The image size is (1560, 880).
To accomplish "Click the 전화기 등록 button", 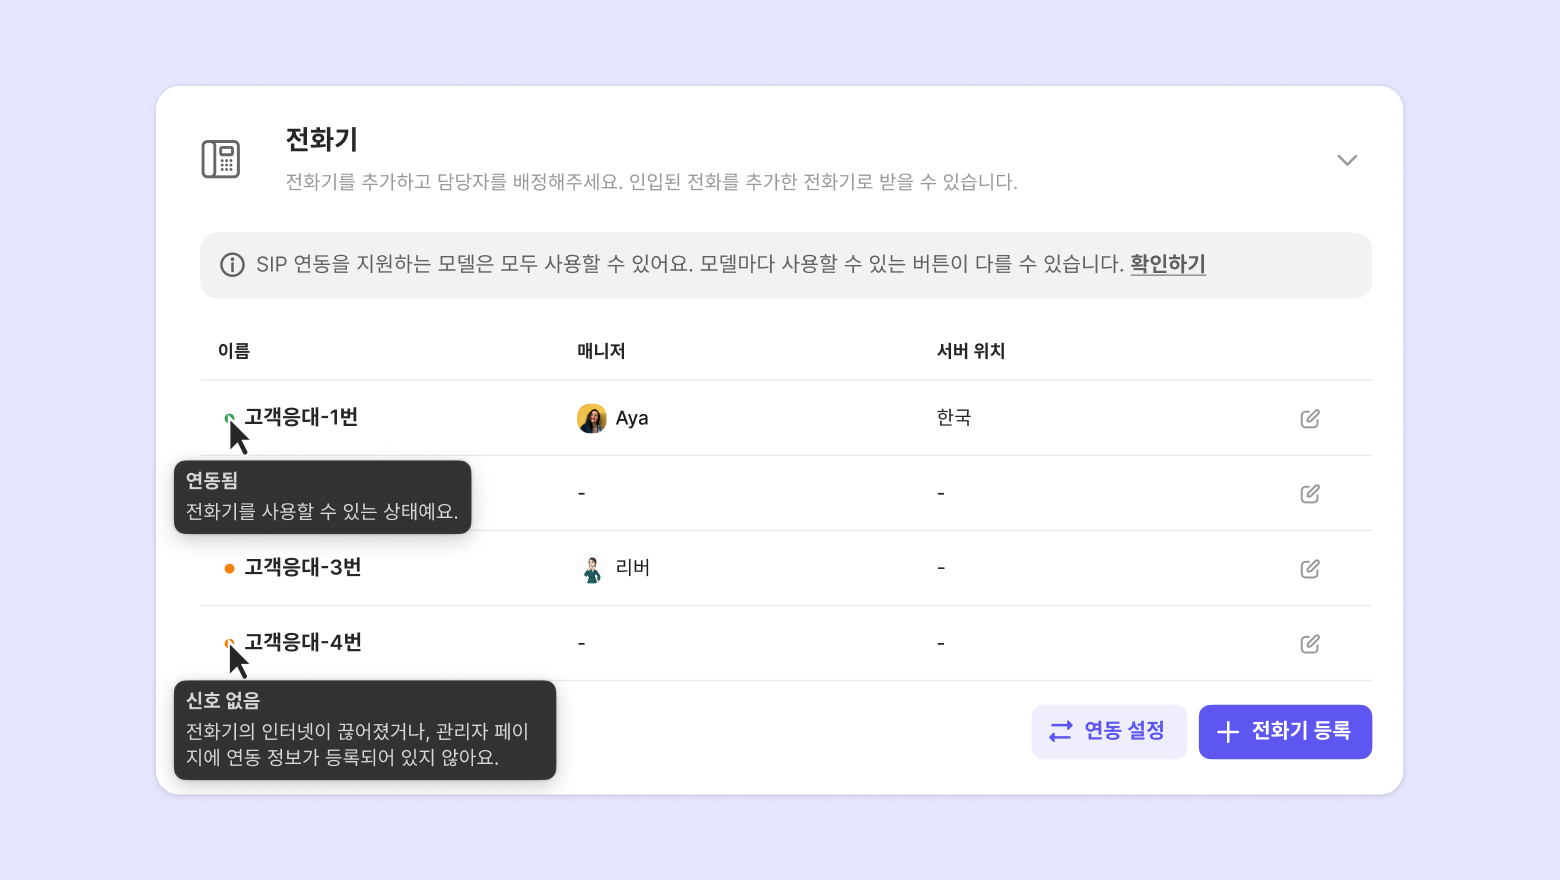I will click(x=1284, y=731).
